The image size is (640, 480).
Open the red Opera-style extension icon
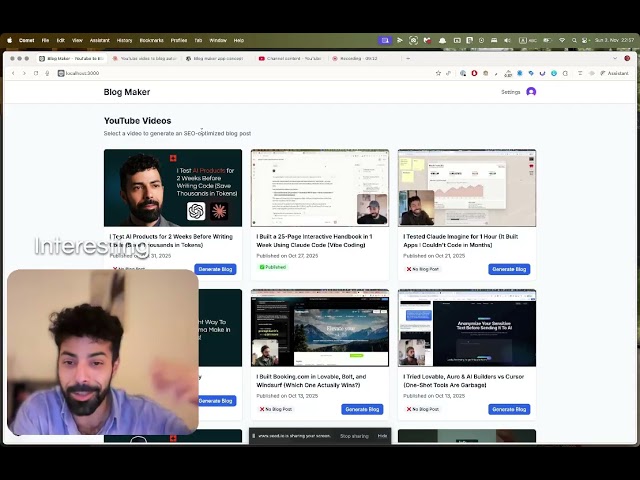coord(474,73)
